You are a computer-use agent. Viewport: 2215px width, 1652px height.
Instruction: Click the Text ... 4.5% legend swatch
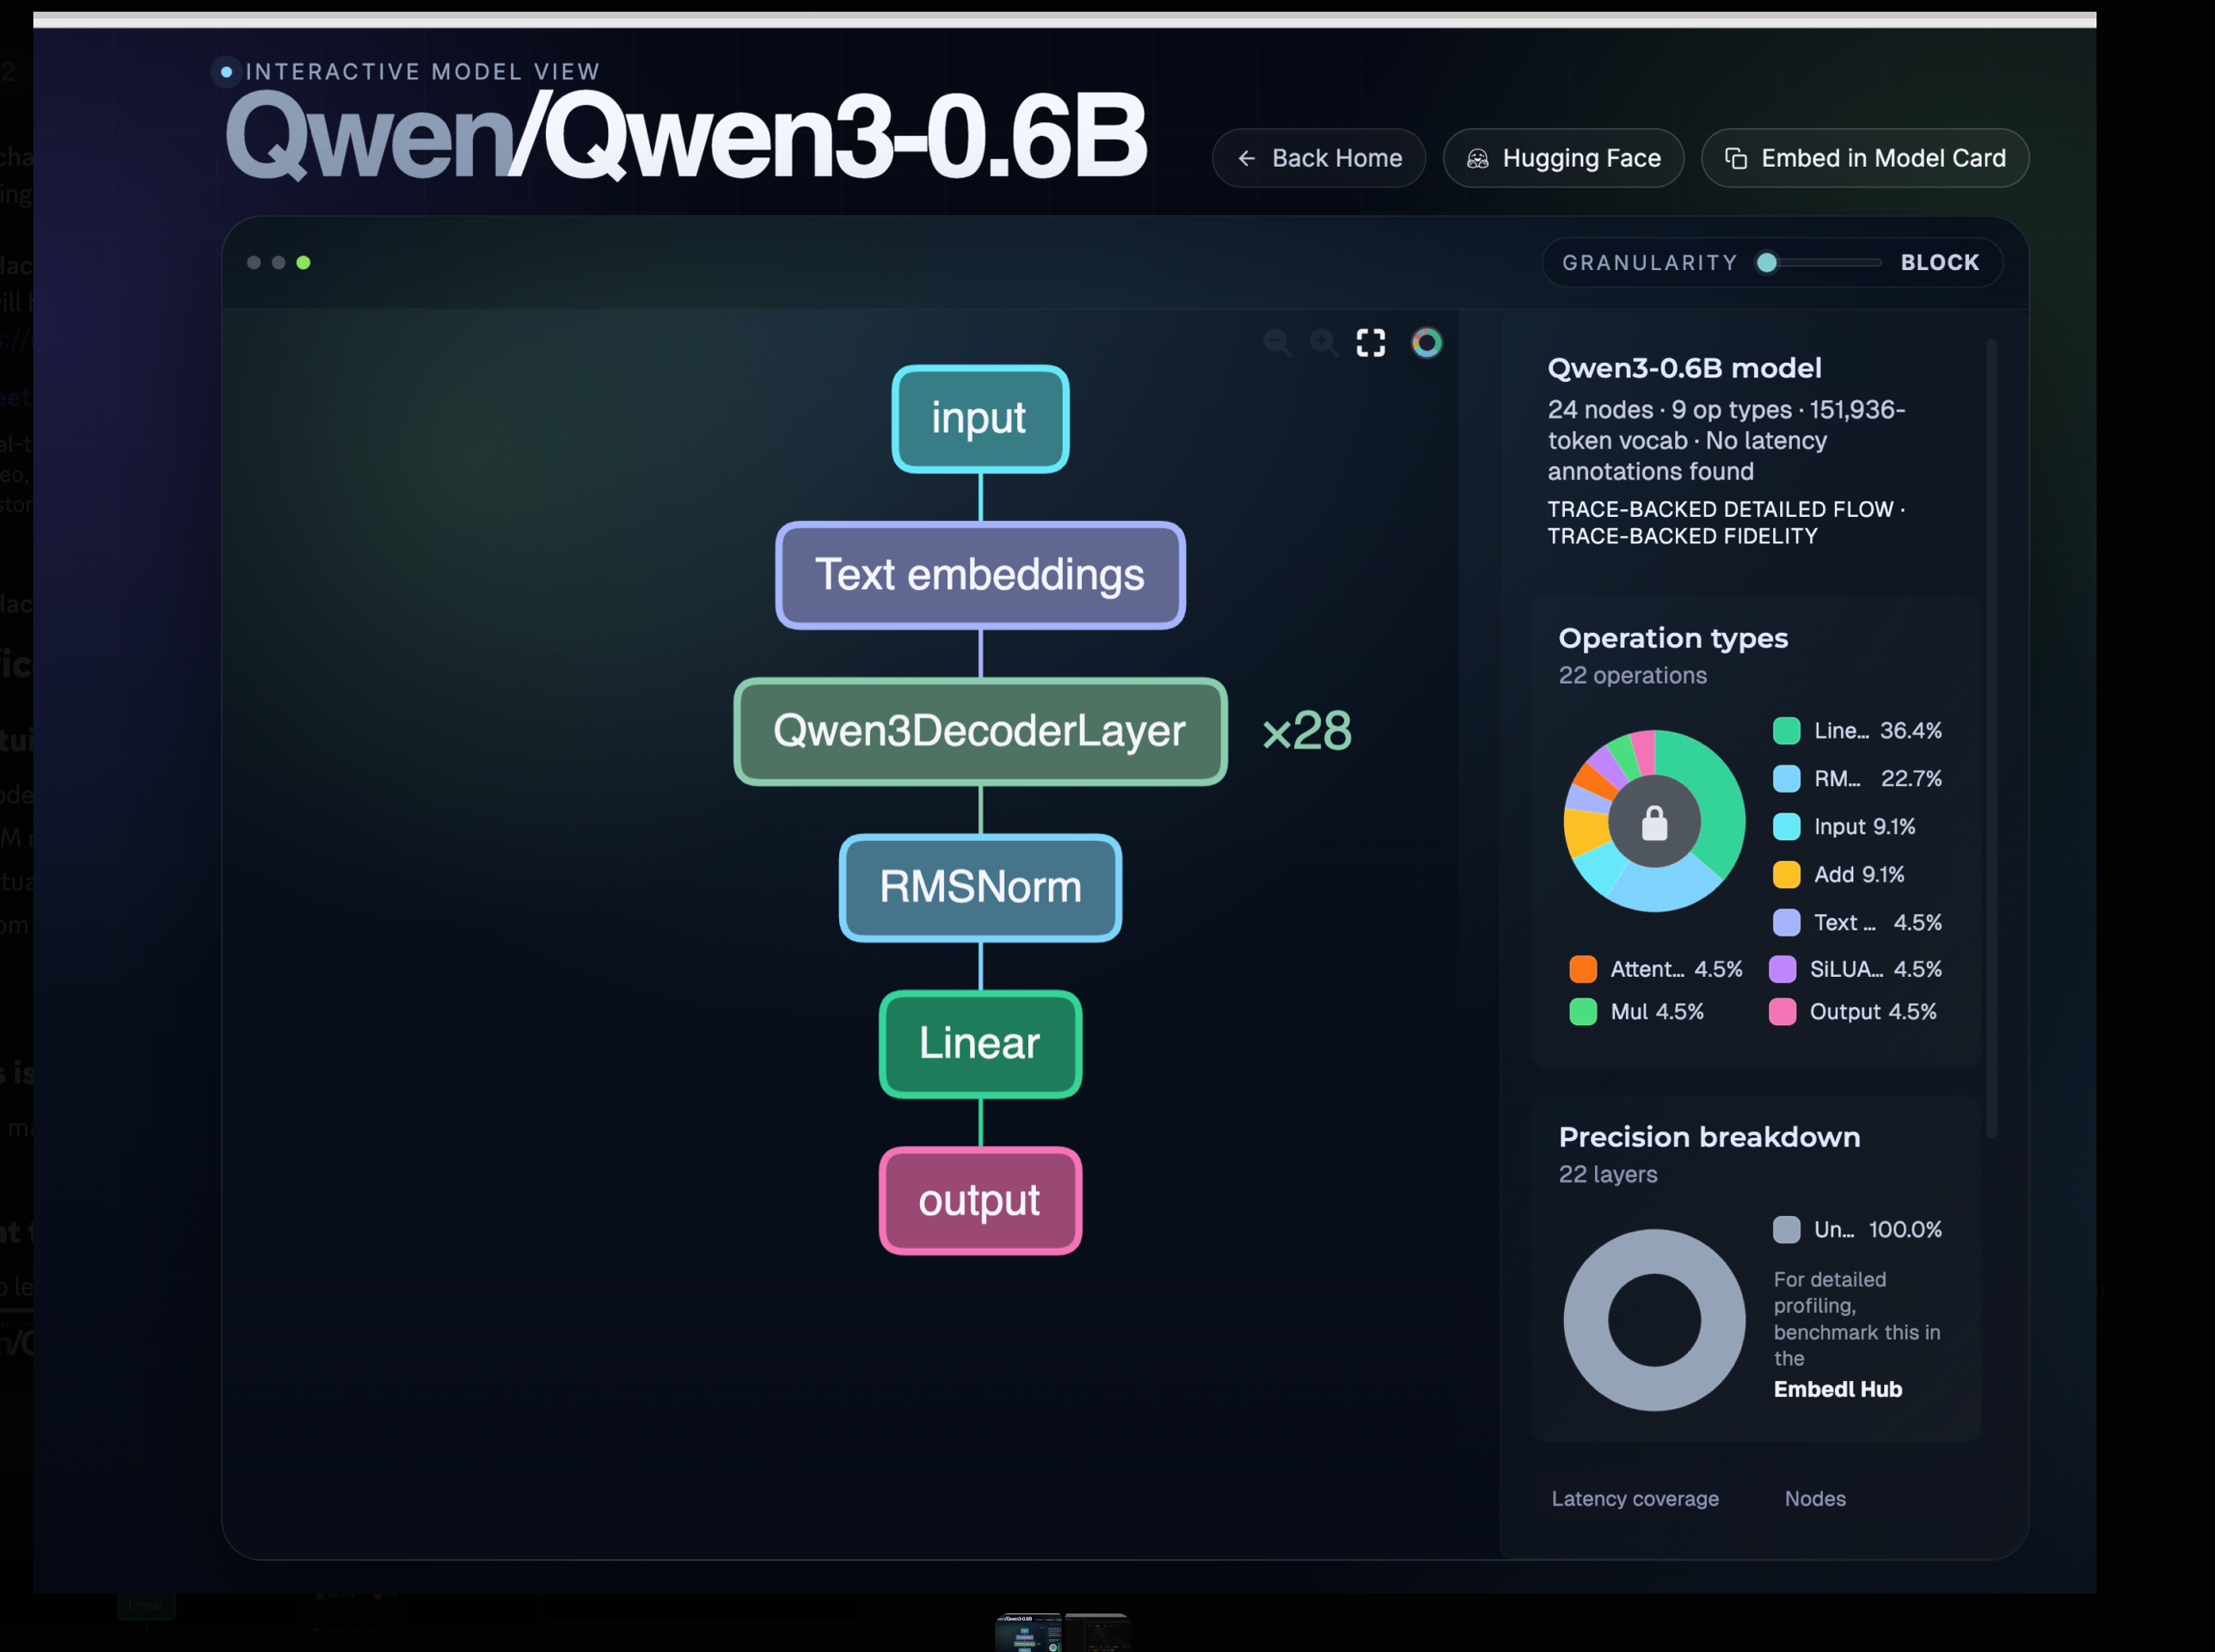point(1786,923)
